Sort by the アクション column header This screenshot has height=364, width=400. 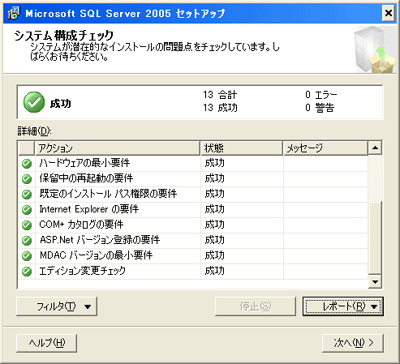point(117,148)
